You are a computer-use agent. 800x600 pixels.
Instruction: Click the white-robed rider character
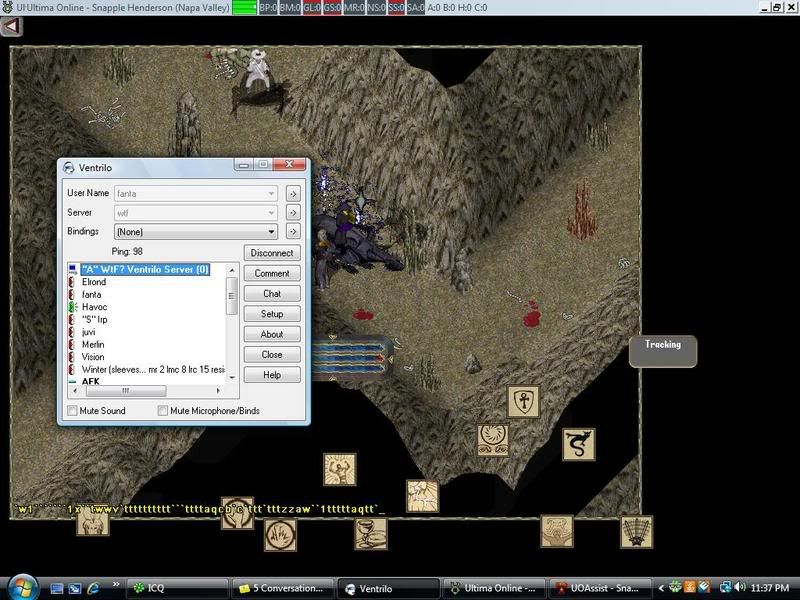click(257, 70)
